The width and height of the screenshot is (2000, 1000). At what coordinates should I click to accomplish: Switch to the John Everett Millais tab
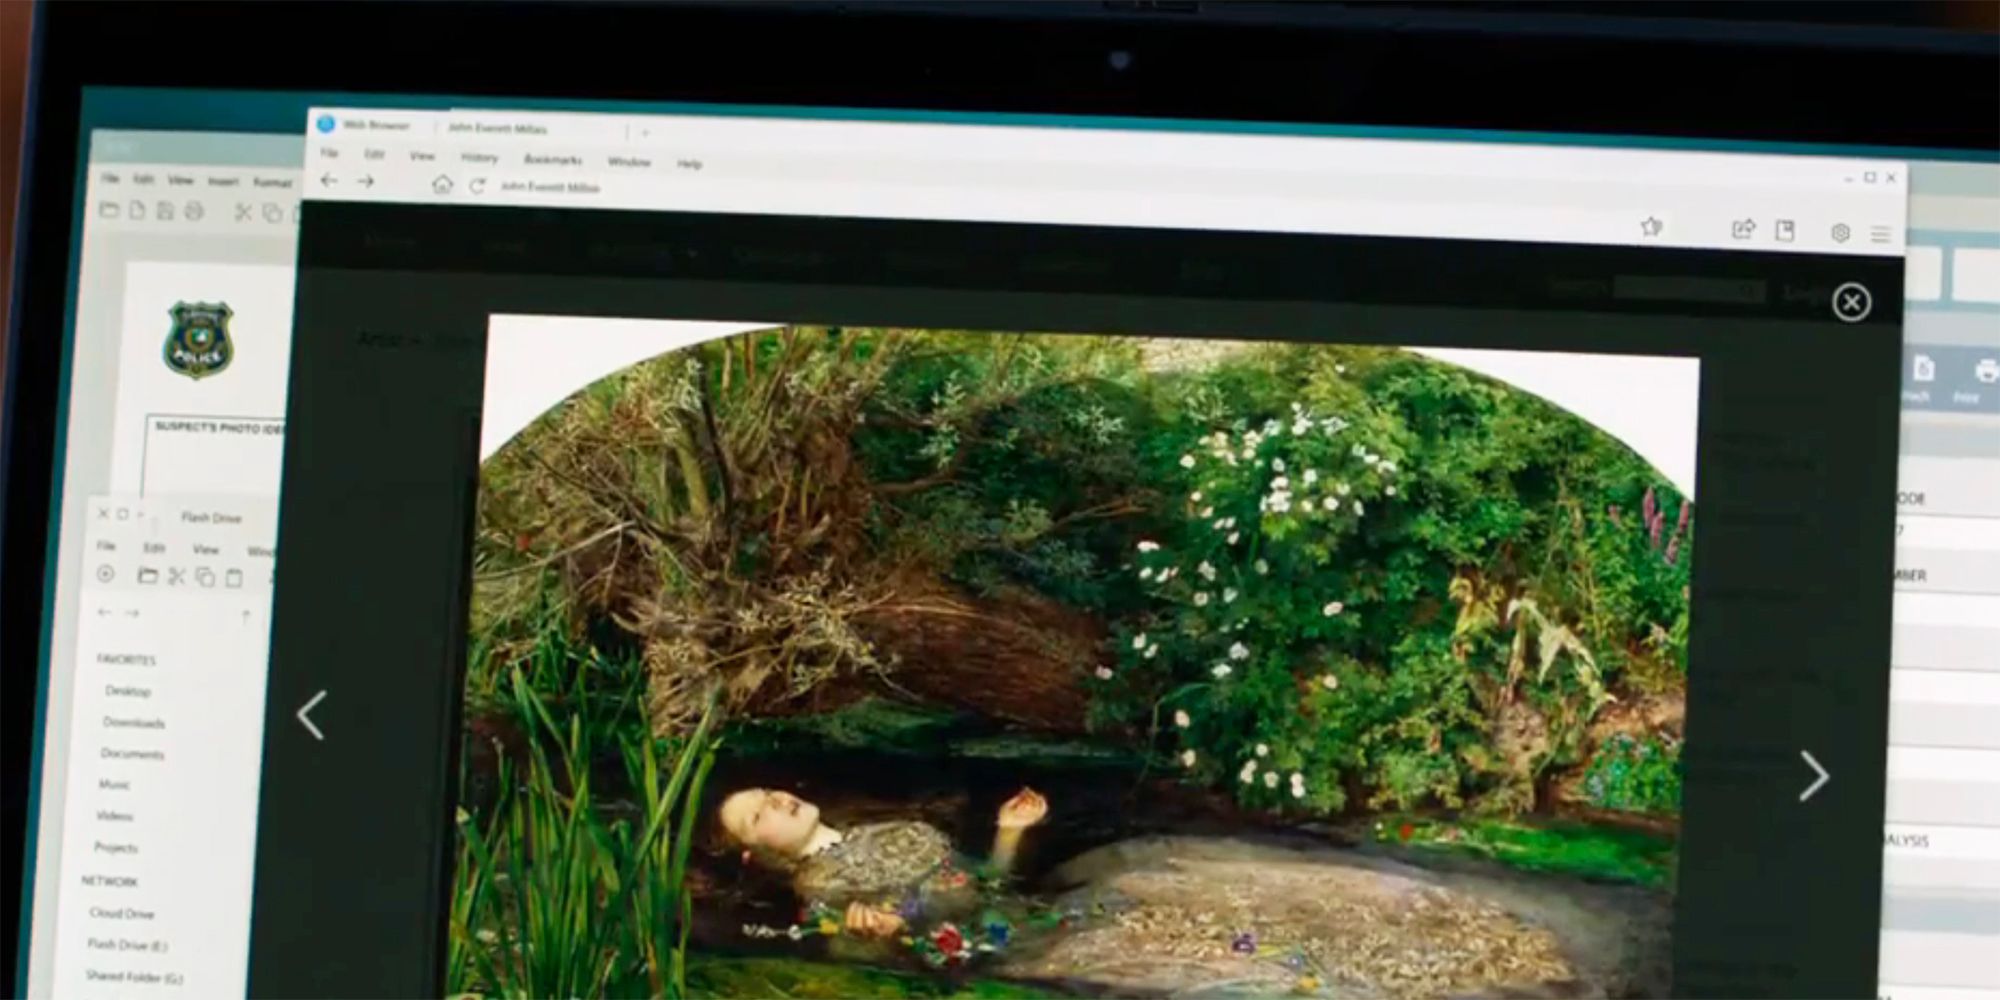click(x=497, y=128)
